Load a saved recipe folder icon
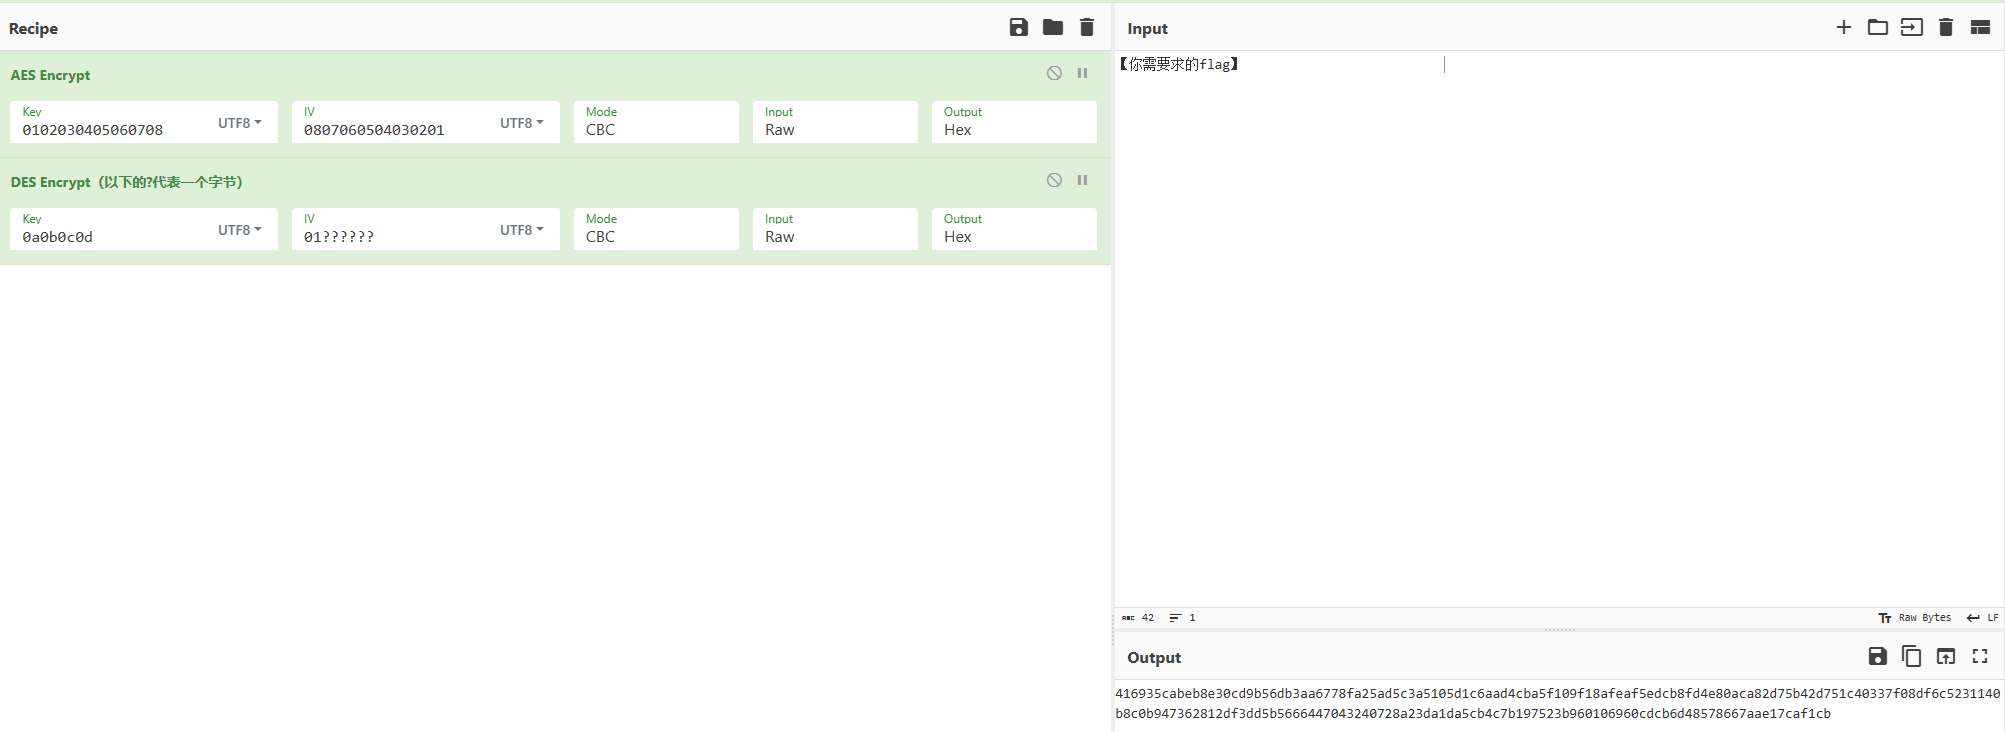The height and width of the screenshot is (732, 2005). coord(1052,27)
